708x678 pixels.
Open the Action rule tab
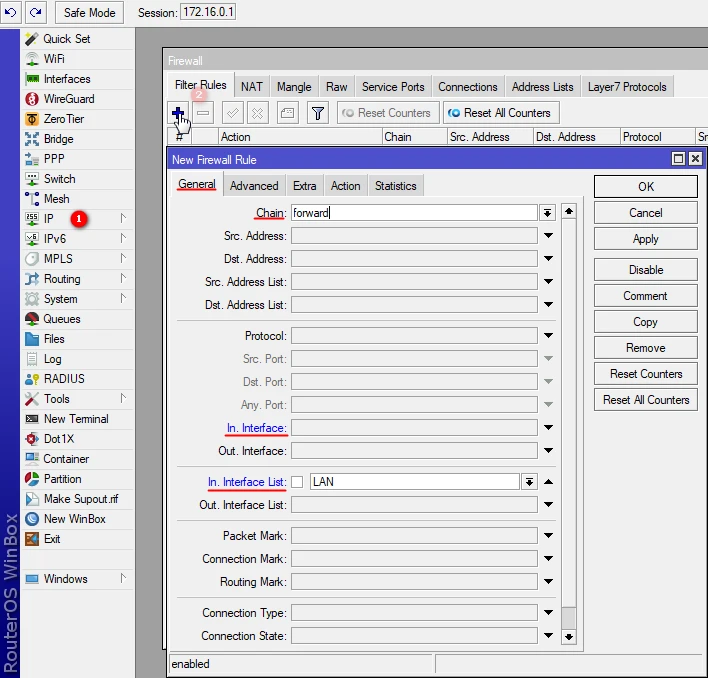[345, 186]
